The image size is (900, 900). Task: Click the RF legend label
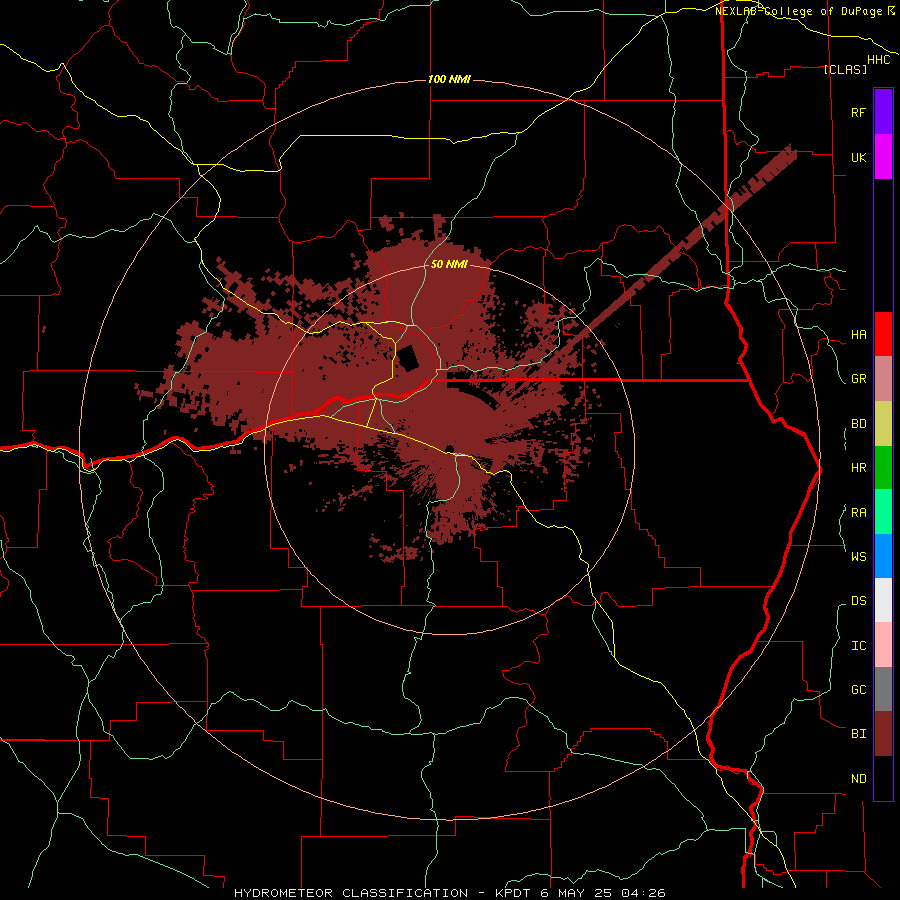(x=858, y=112)
